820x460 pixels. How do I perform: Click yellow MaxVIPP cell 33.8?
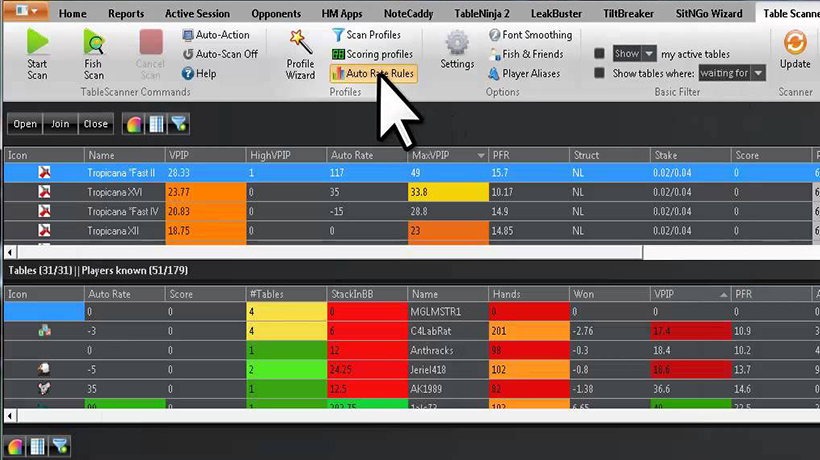pos(448,192)
